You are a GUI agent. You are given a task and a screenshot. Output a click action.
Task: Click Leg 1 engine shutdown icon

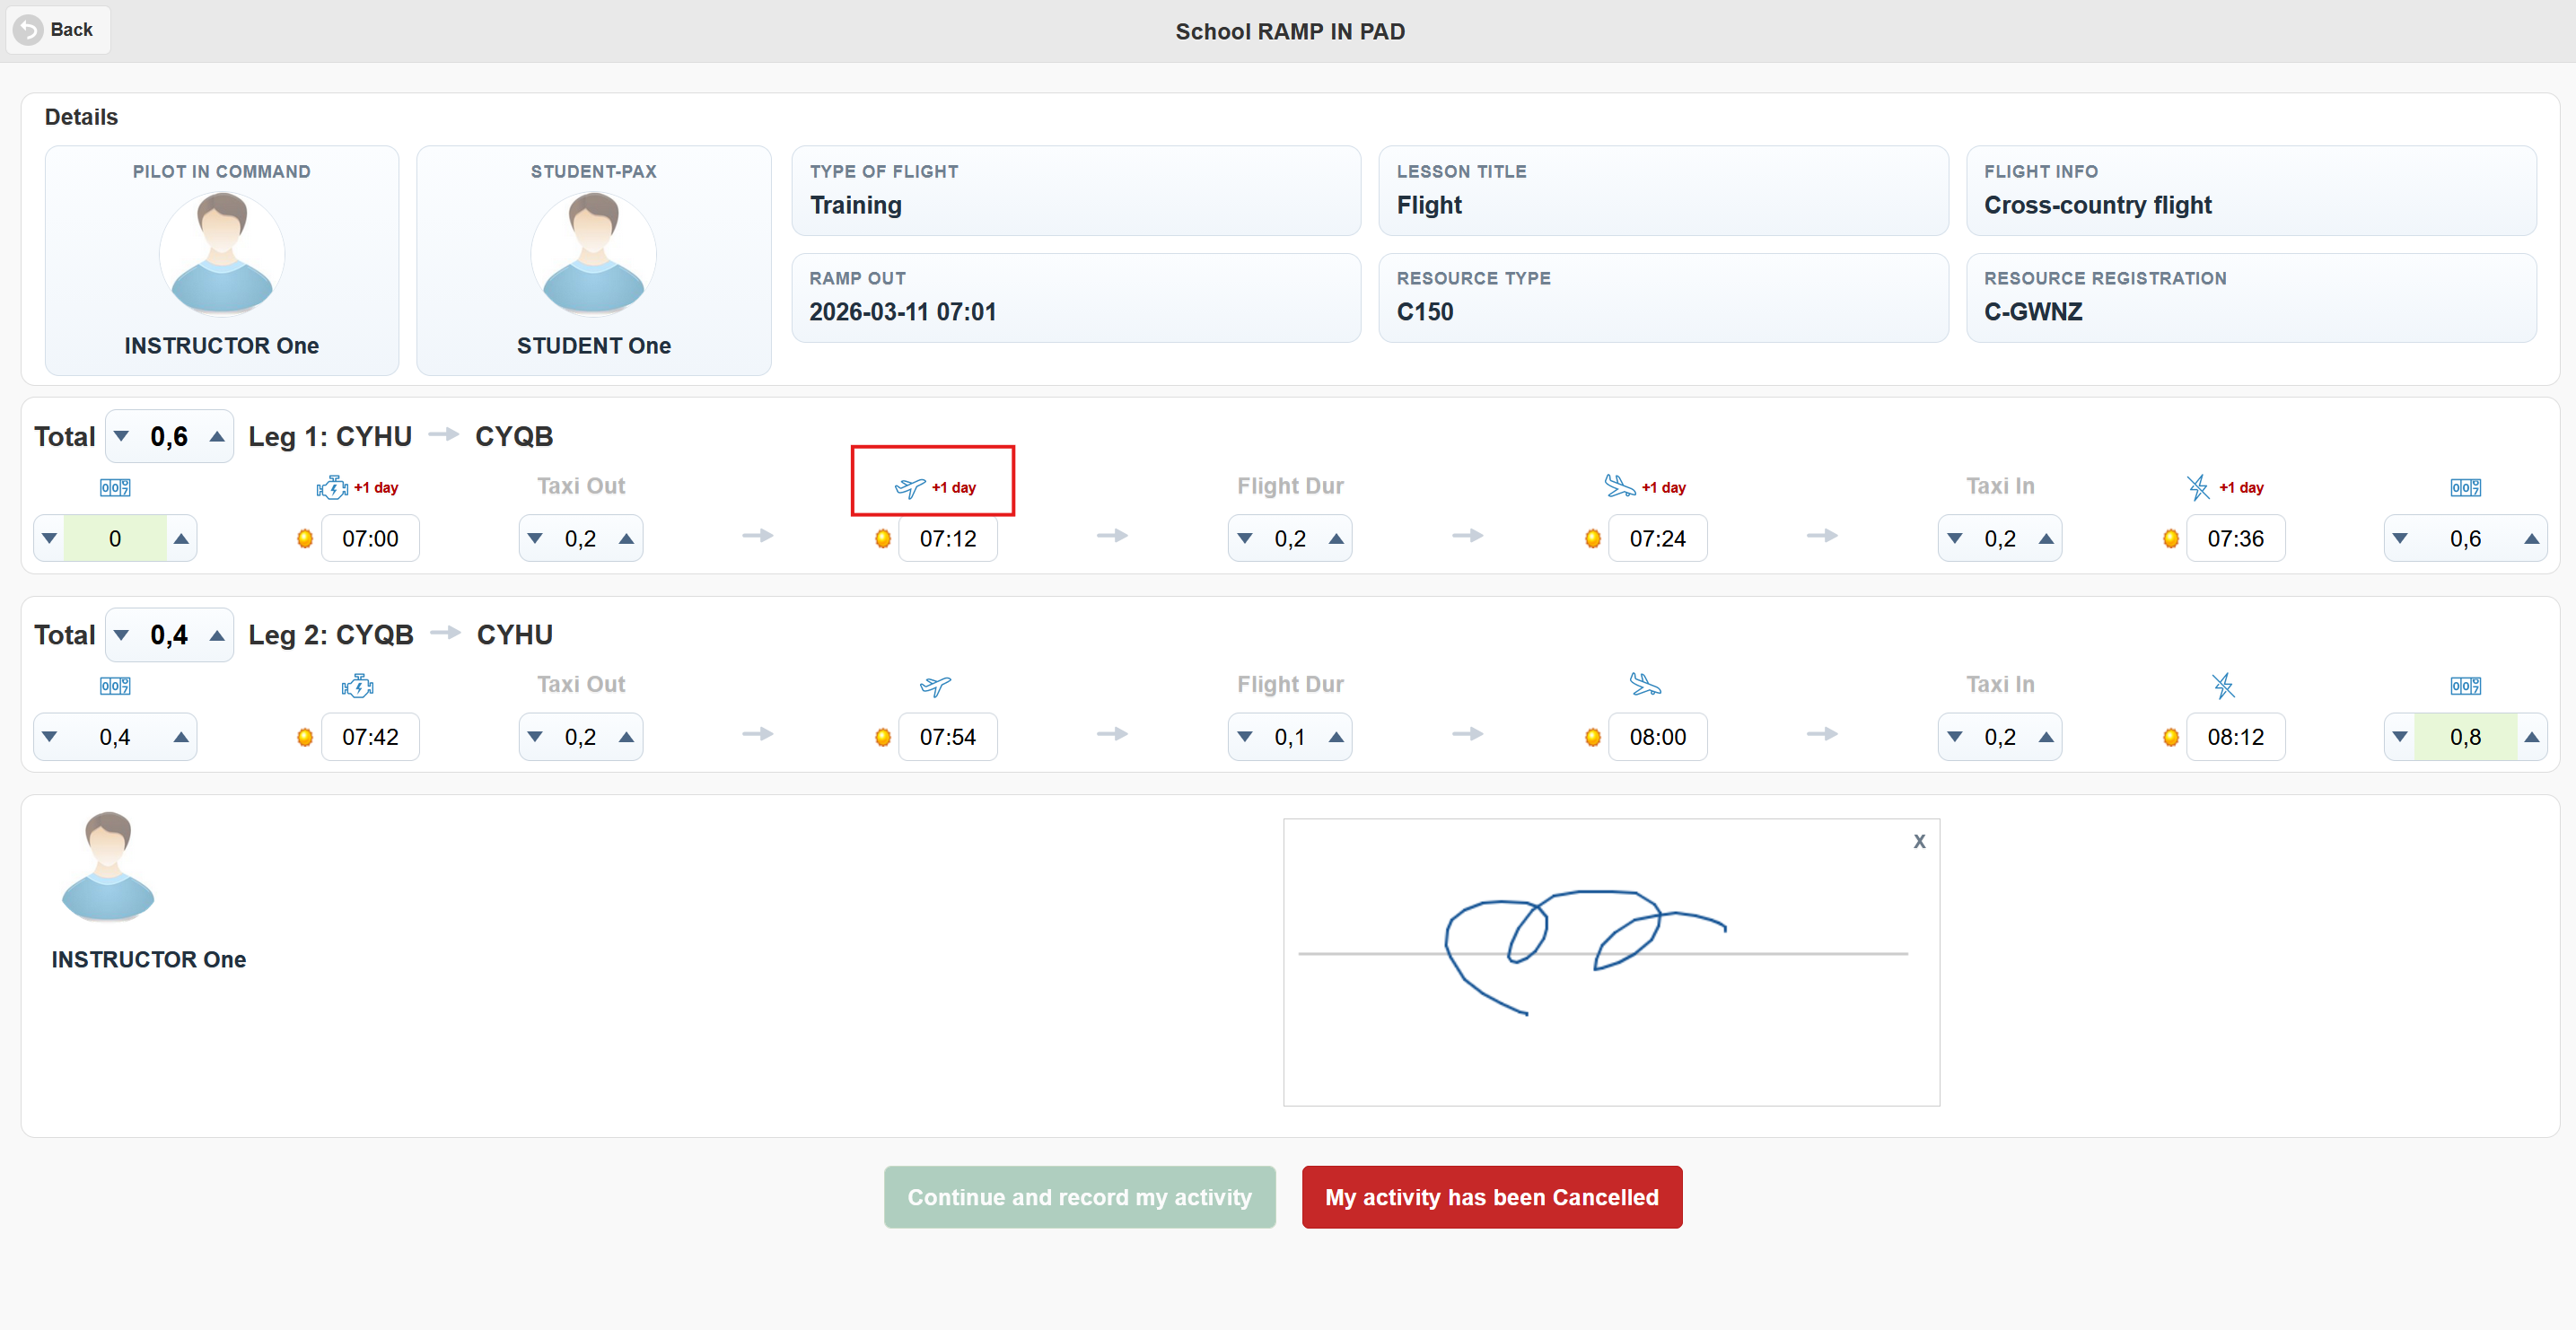[2197, 487]
